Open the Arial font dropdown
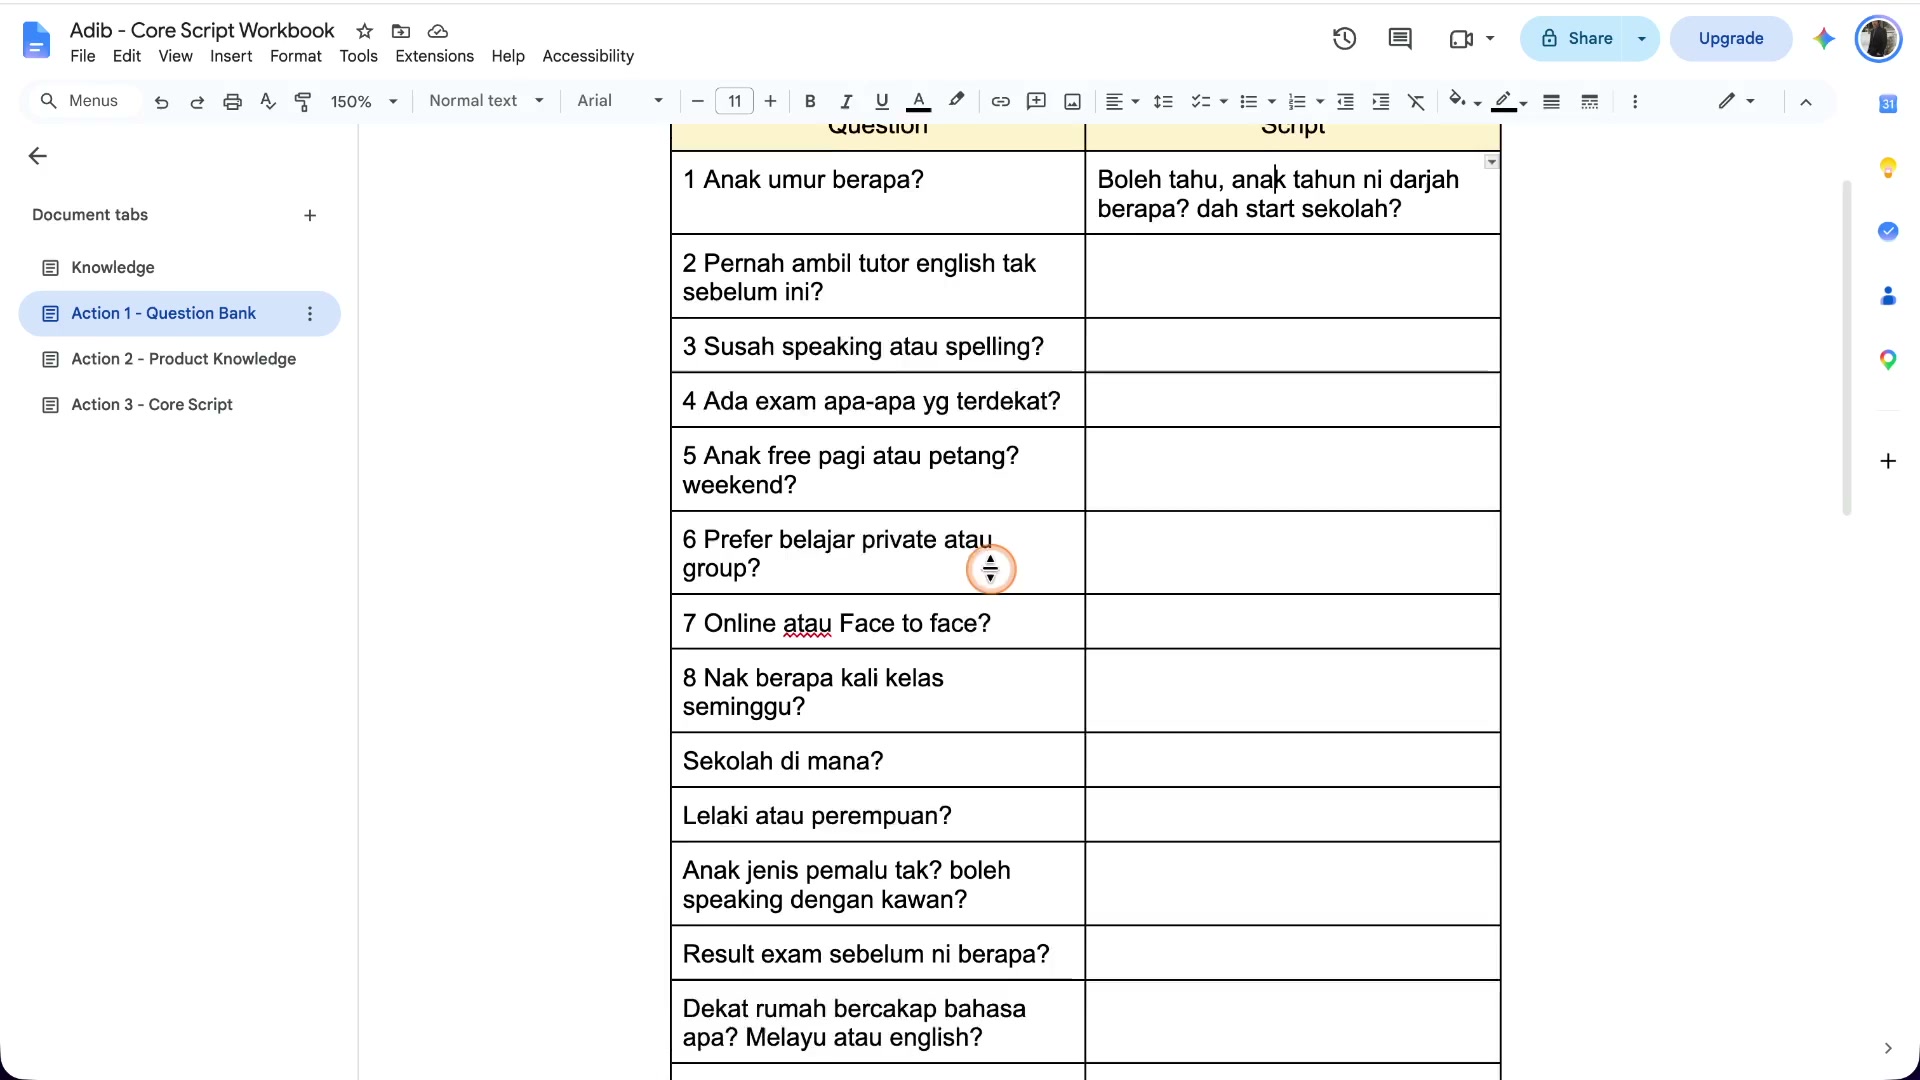1920x1080 pixels. pos(620,101)
